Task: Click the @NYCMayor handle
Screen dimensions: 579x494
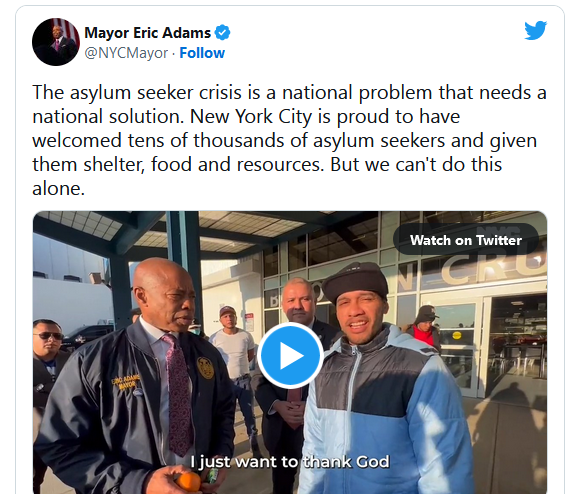Action: 126,53
